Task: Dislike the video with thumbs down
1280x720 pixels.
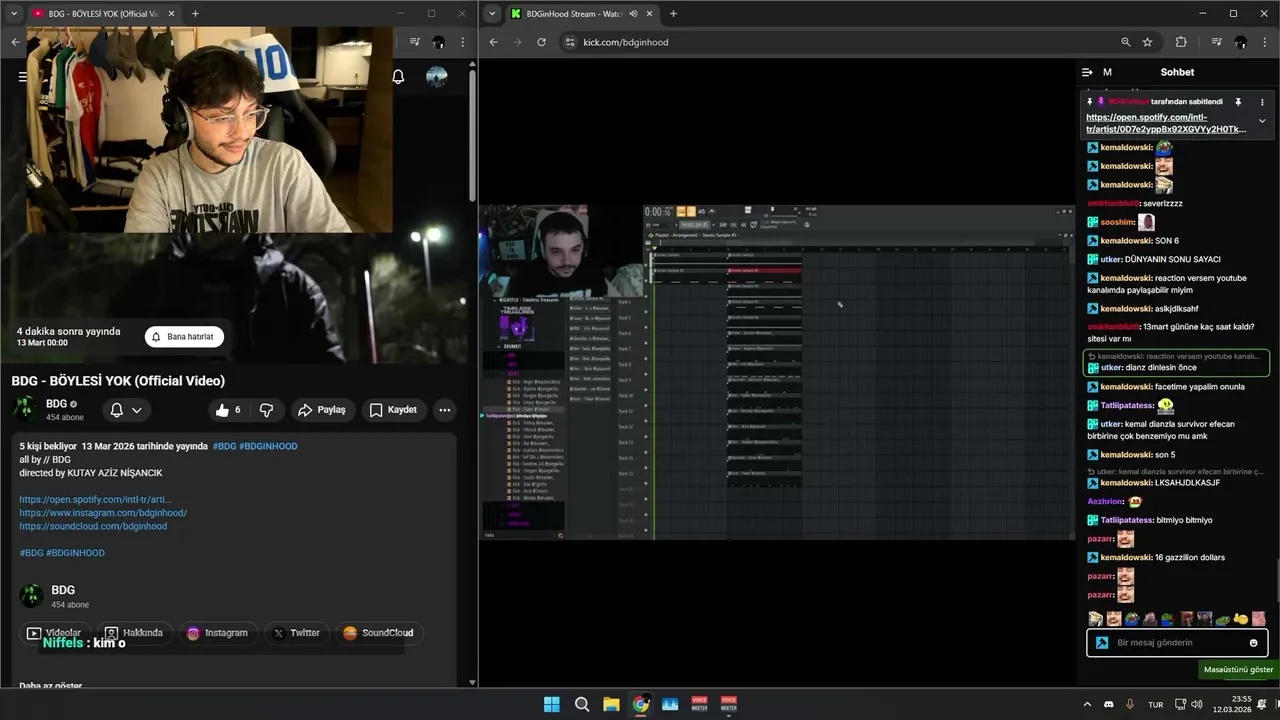Action: (x=266, y=410)
